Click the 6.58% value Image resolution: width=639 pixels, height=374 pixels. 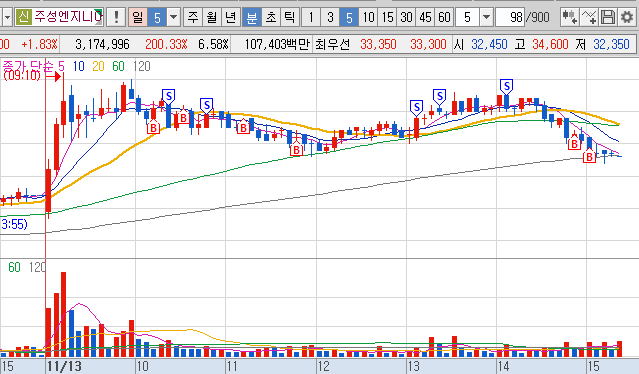pyautogui.click(x=214, y=44)
